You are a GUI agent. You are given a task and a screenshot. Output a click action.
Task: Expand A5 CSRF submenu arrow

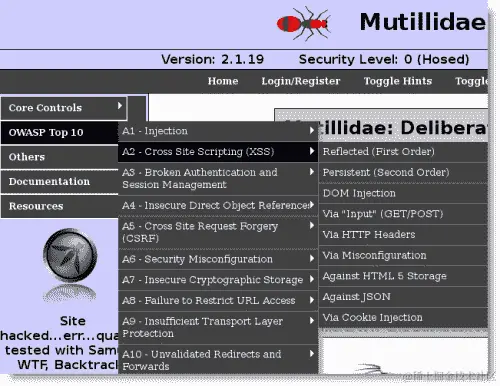click(x=312, y=225)
